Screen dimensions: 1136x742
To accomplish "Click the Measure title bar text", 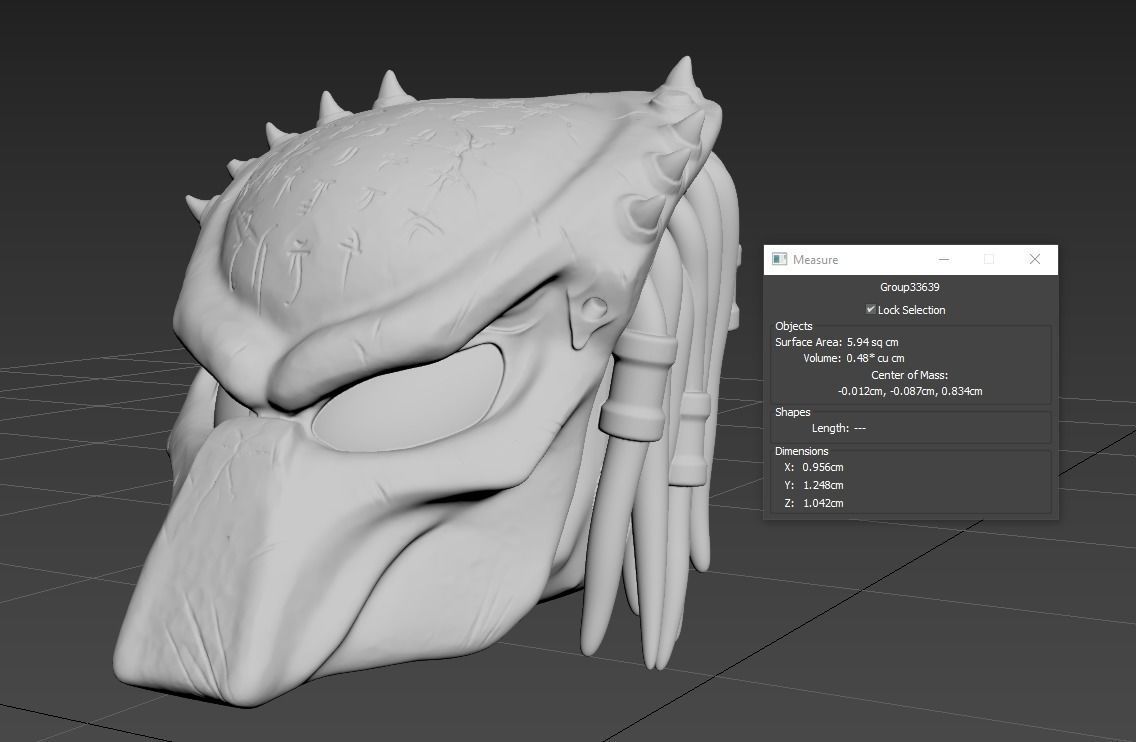I will 815,259.
